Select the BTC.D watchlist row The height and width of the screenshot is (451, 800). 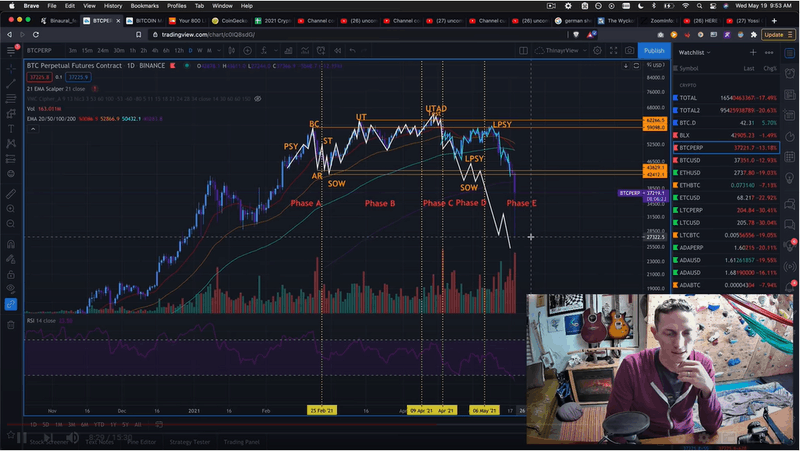726,123
